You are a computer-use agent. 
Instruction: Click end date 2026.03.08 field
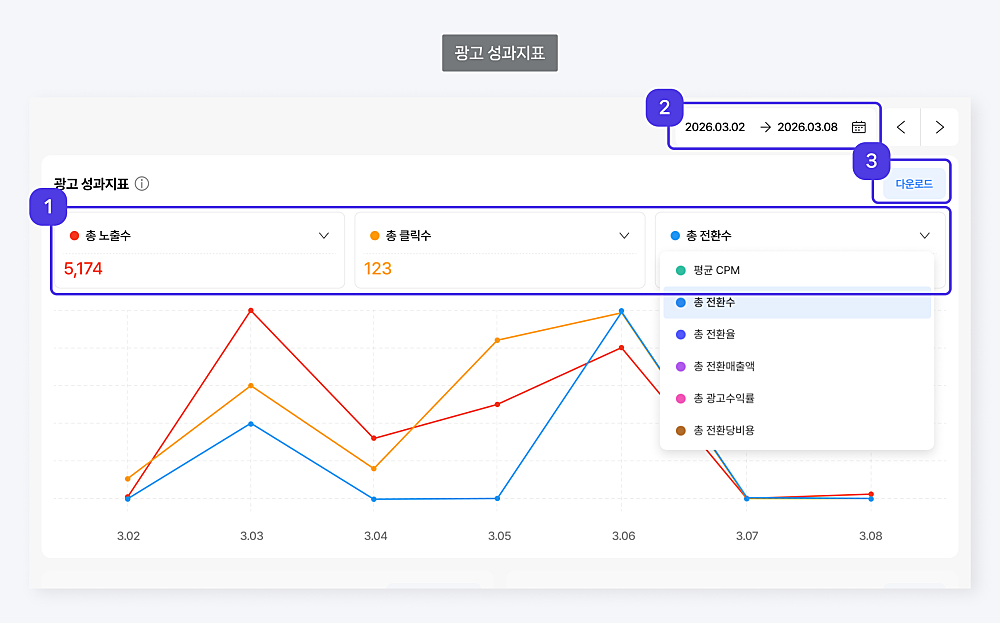pyautogui.click(x=807, y=127)
